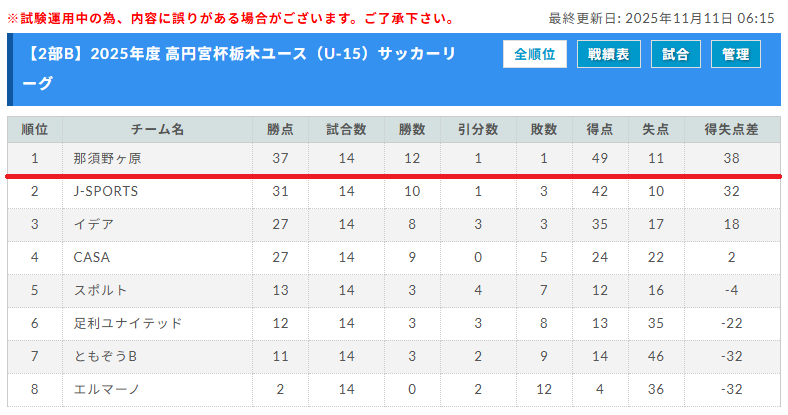Image resolution: width=788 pixels, height=415 pixels.
Task: Click the 得点 column header
Action: pos(600,129)
